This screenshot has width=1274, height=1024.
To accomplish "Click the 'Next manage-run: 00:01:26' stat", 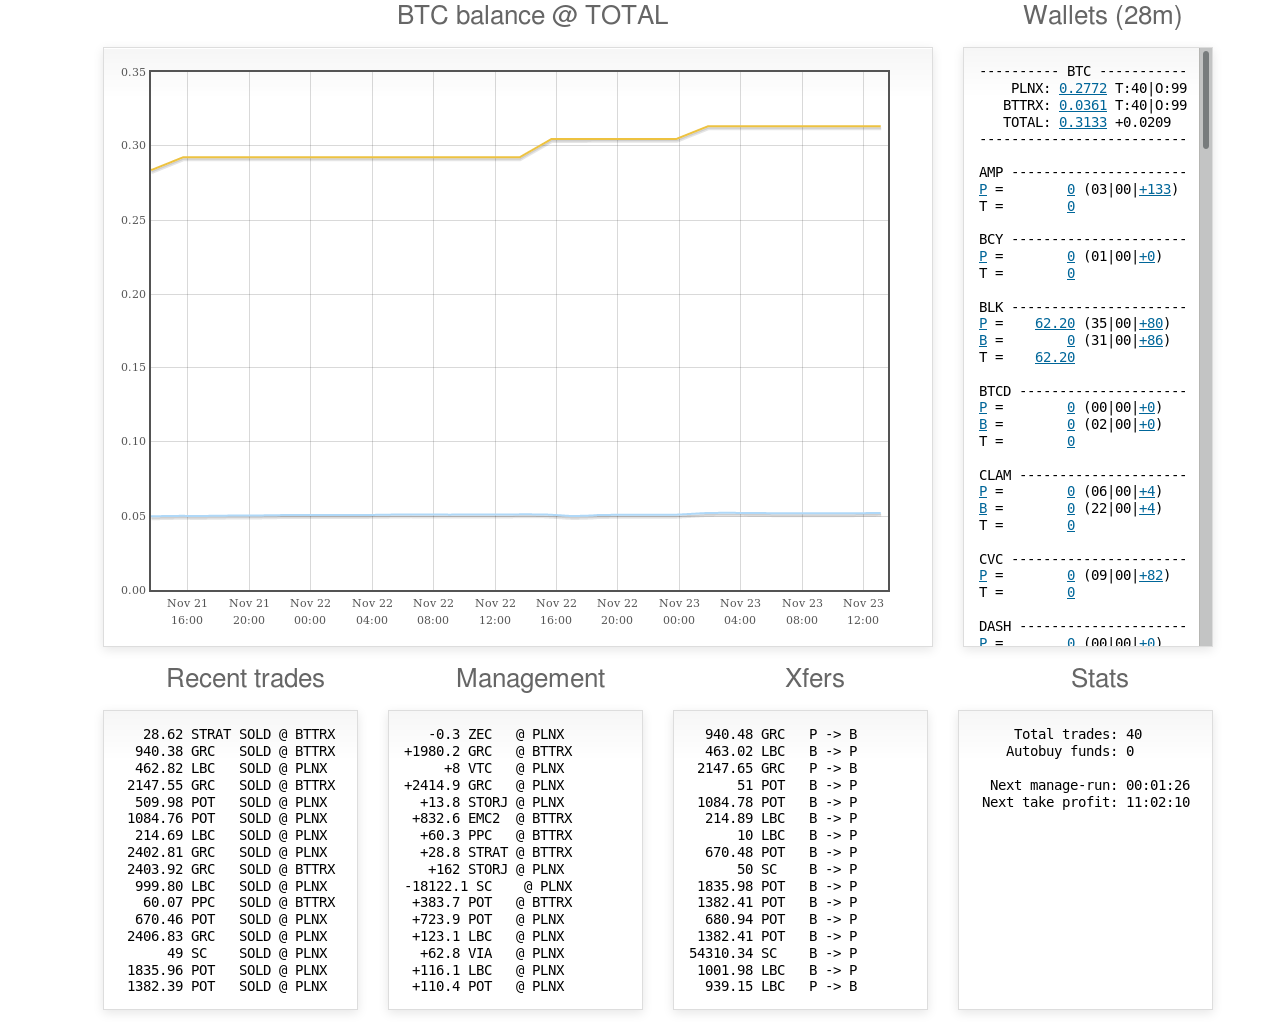I will coord(1090,785).
